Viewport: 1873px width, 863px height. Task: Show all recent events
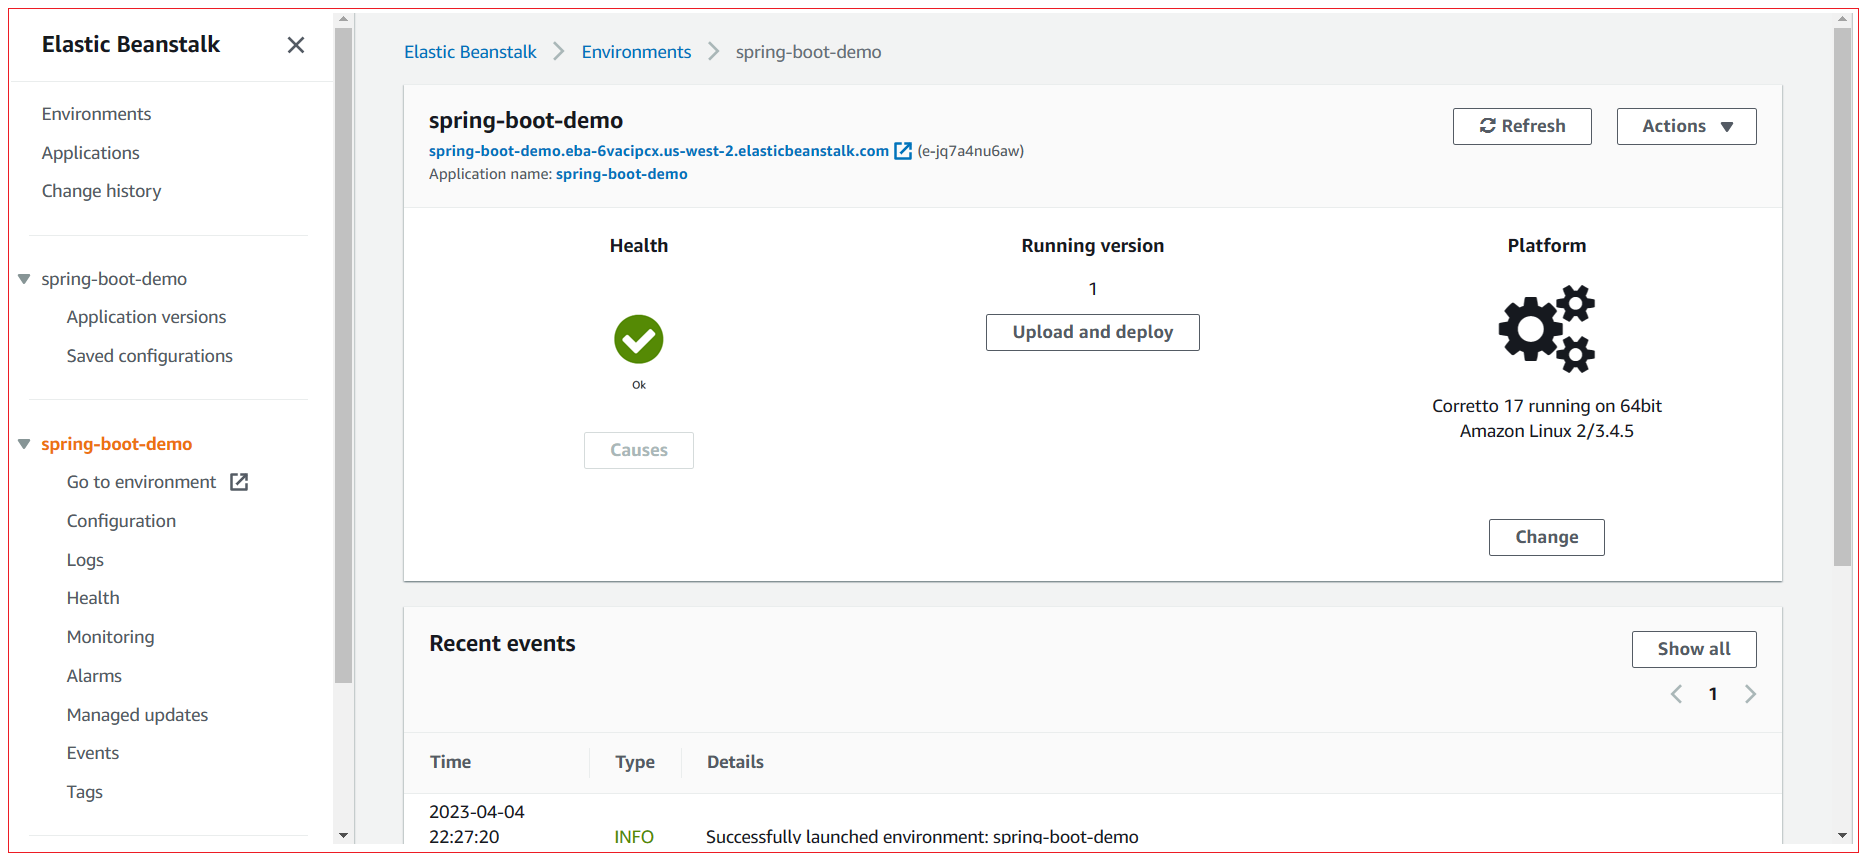(1694, 649)
